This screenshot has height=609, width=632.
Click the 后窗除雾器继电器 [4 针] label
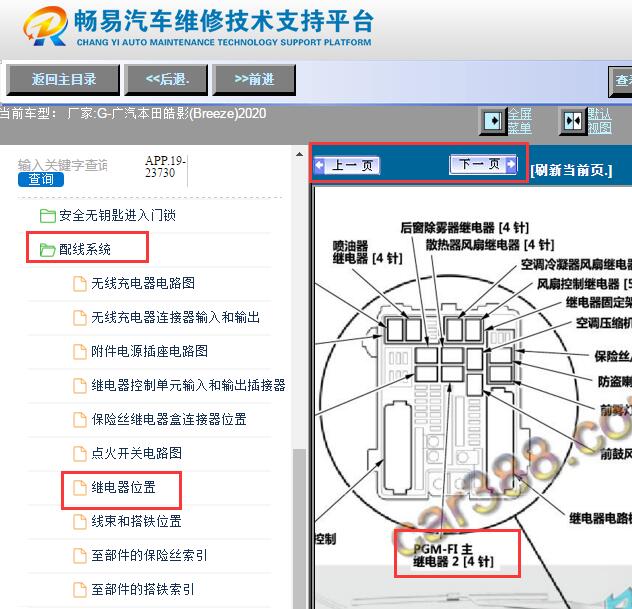[x=464, y=228]
